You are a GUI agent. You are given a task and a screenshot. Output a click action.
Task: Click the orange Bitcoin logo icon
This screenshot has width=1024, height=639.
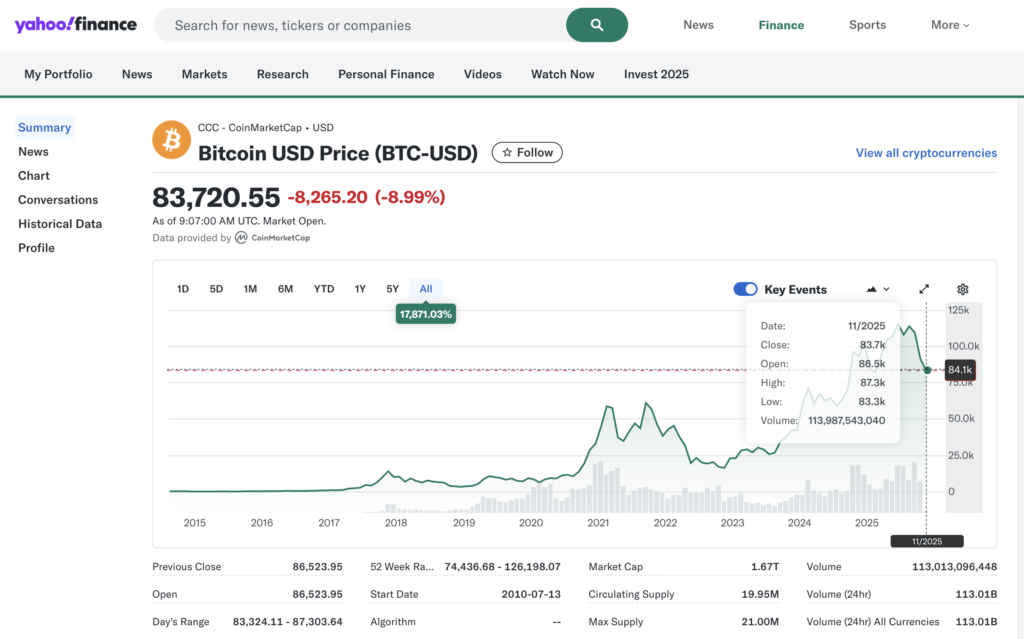click(x=171, y=141)
